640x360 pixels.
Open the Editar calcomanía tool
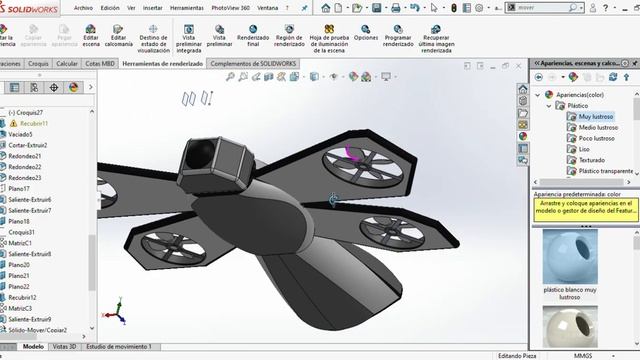[x=118, y=35]
